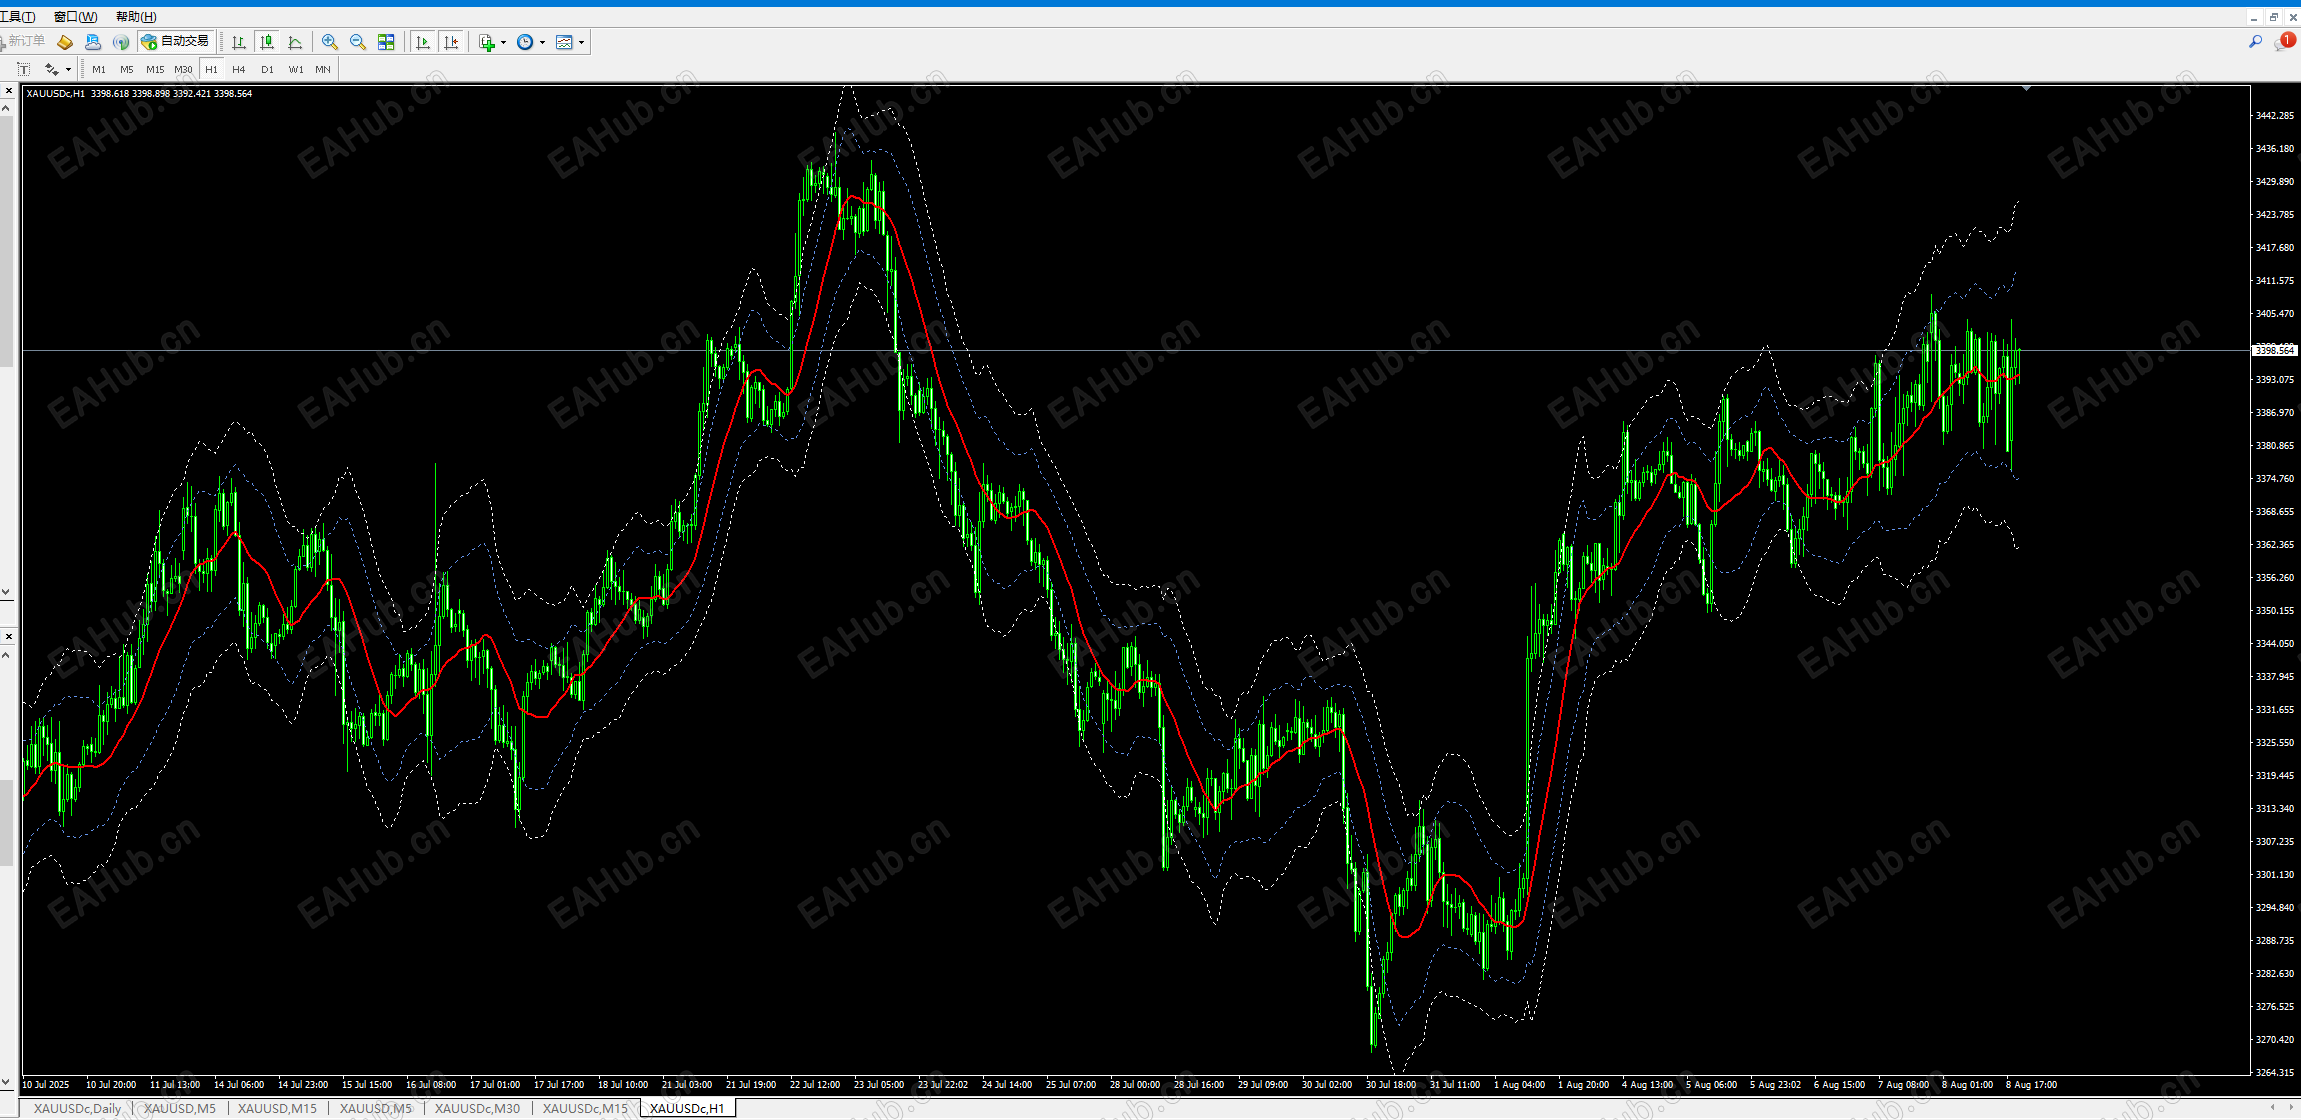Screen dimensions: 2301x1120
Task: Toggle chart shift icon
Action: point(451,42)
